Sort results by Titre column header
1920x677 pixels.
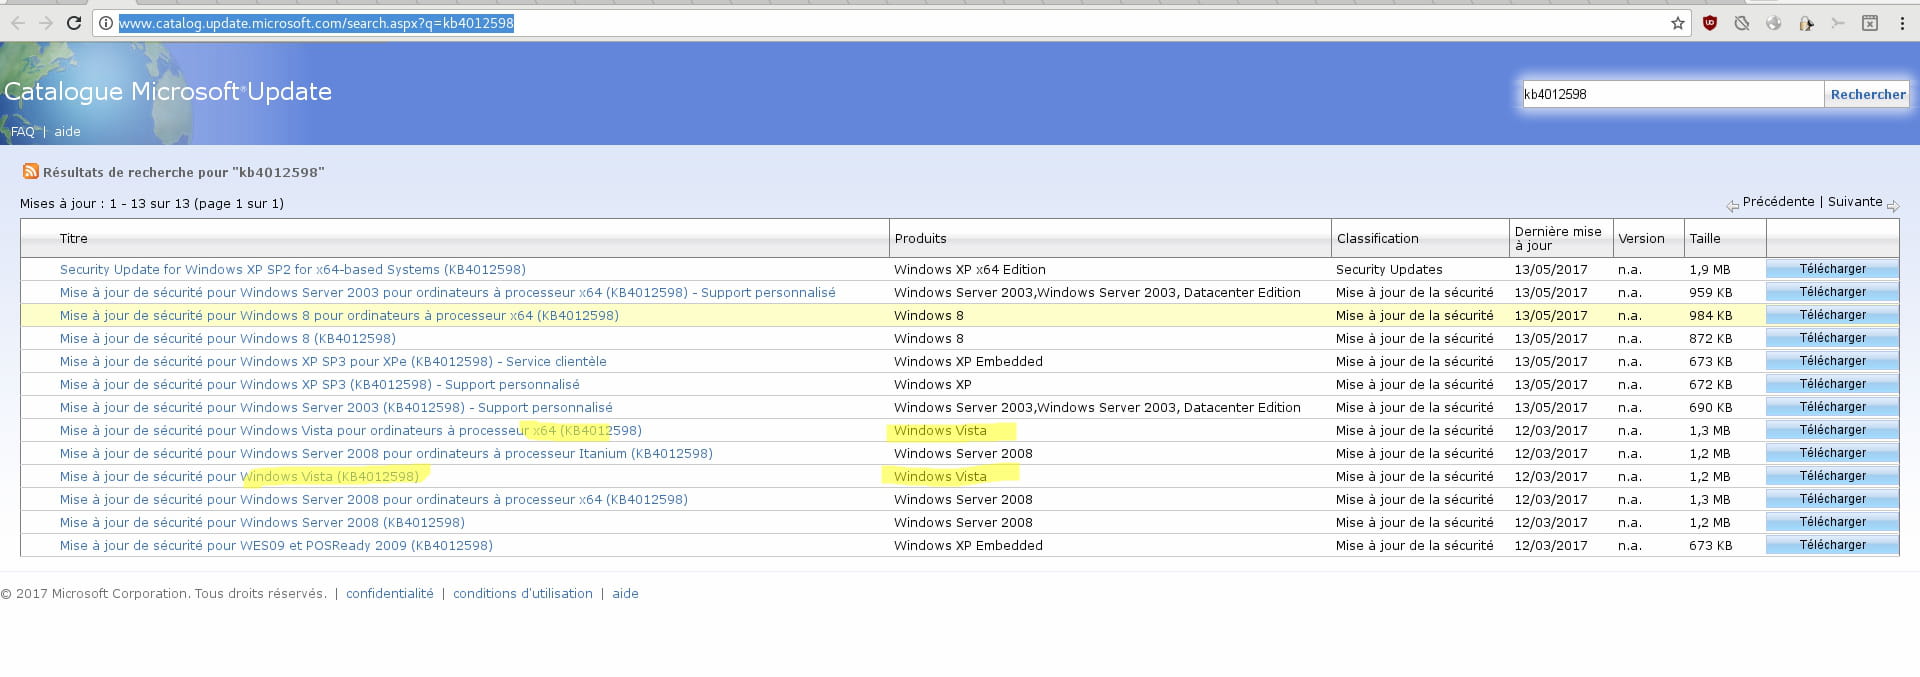[73, 238]
